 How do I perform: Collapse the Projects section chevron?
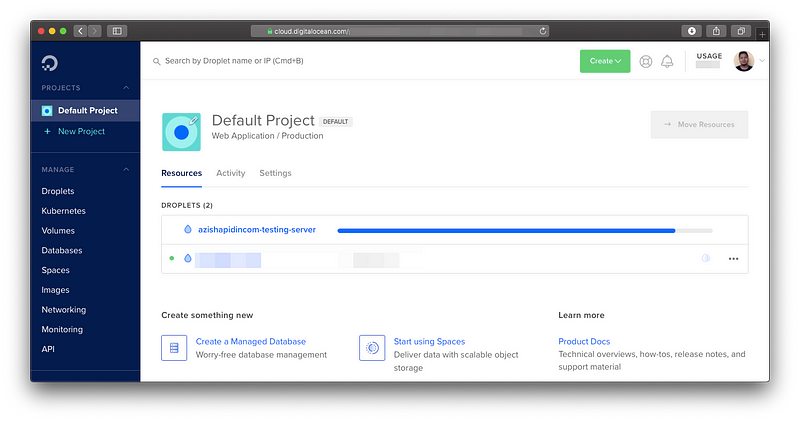coord(126,88)
